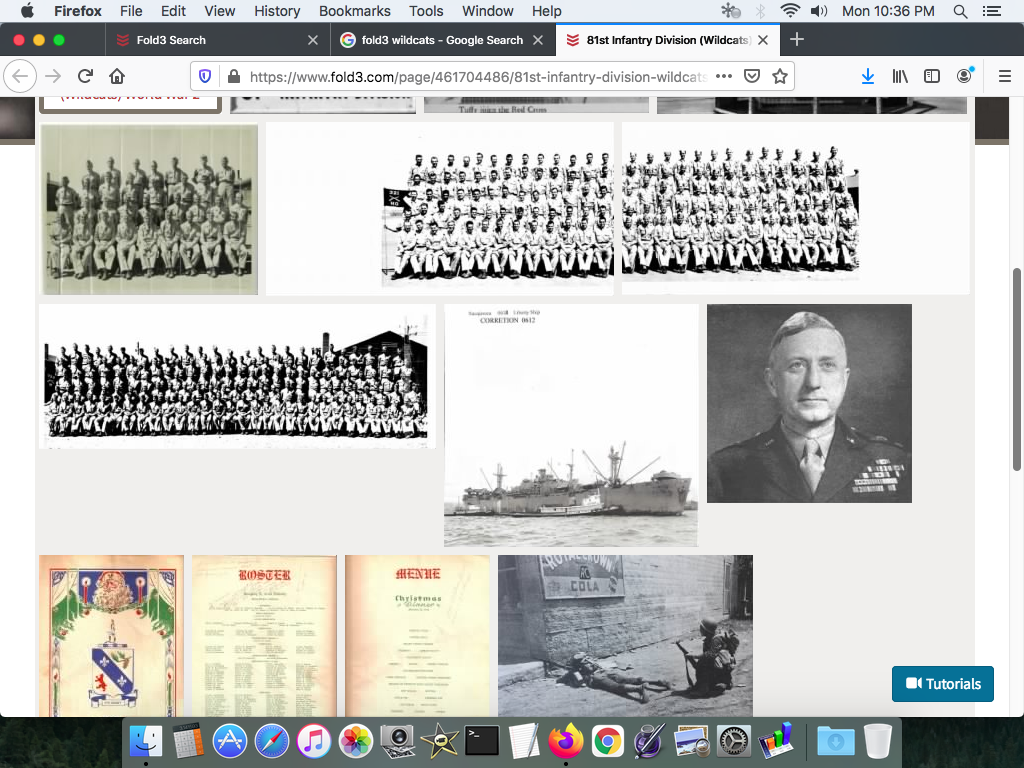
Task: Bookmark this page with the star icon
Action: tap(780, 76)
